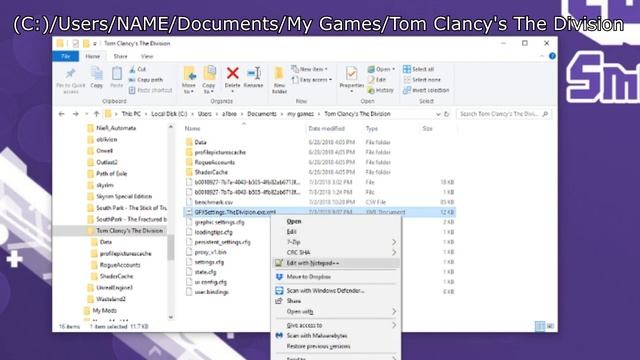The image size is (640, 360).
Task: Click Documents in the address path
Action: [x=262, y=114]
